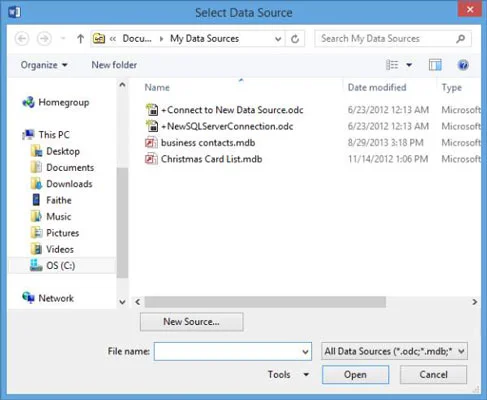Refresh the My Data Sources folder
487x400 pixels.
click(295, 39)
